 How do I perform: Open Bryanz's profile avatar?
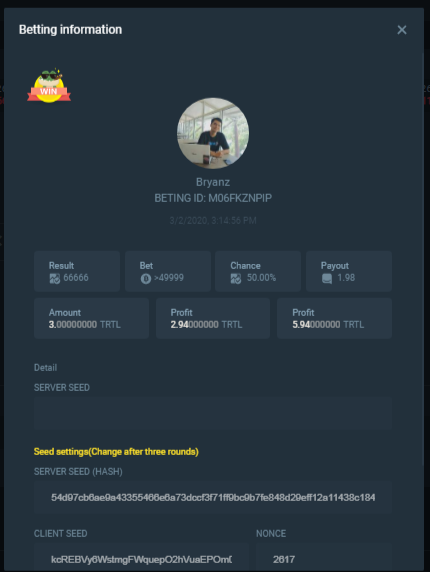tap(213, 133)
